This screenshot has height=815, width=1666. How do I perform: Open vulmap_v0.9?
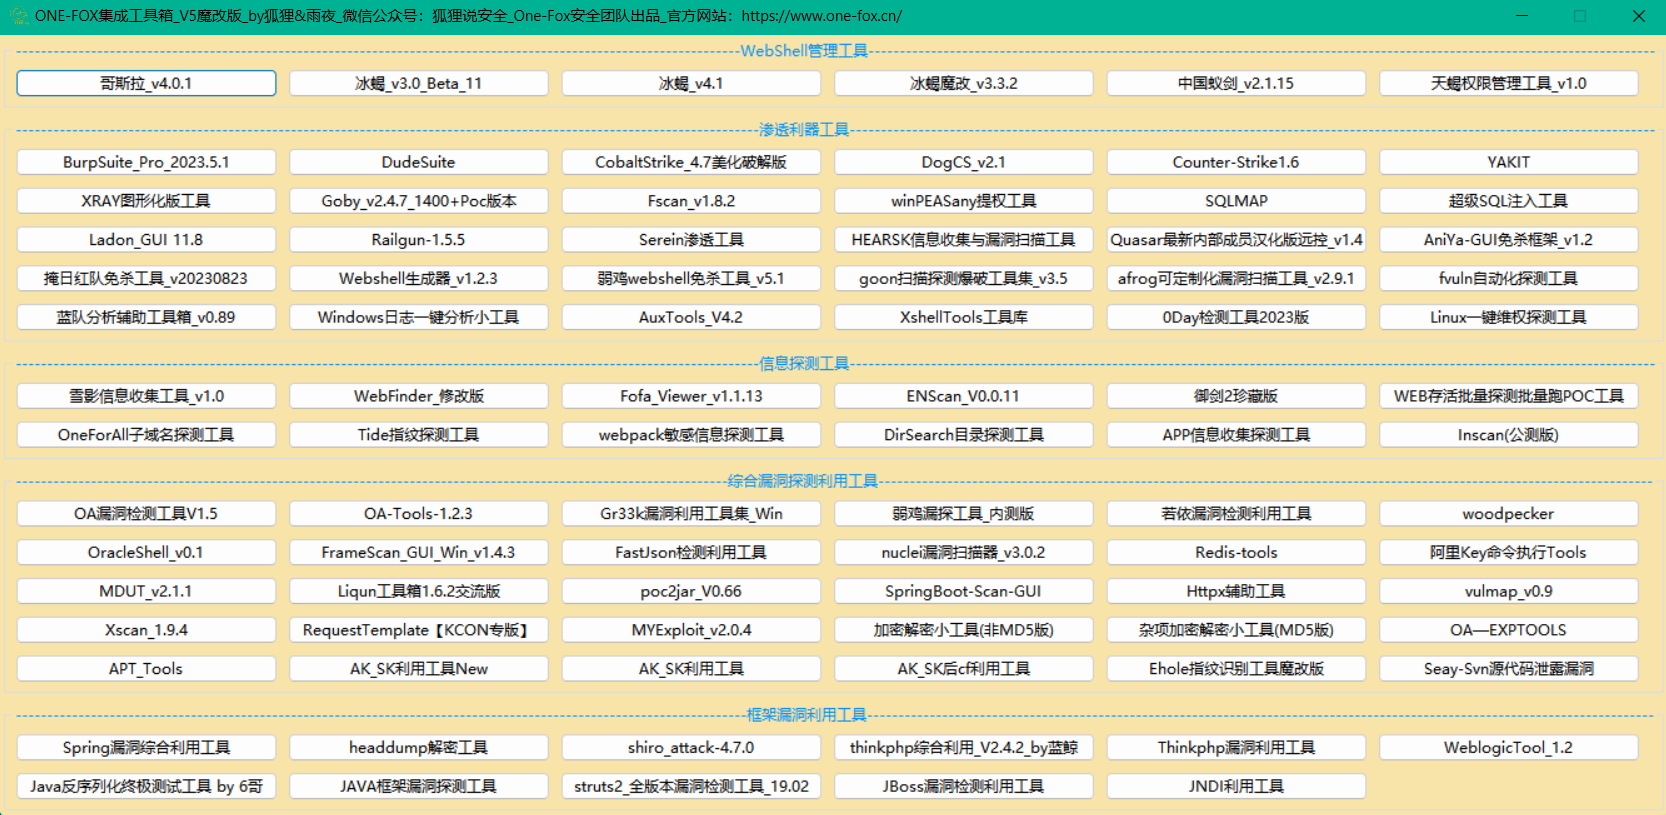[1509, 592]
